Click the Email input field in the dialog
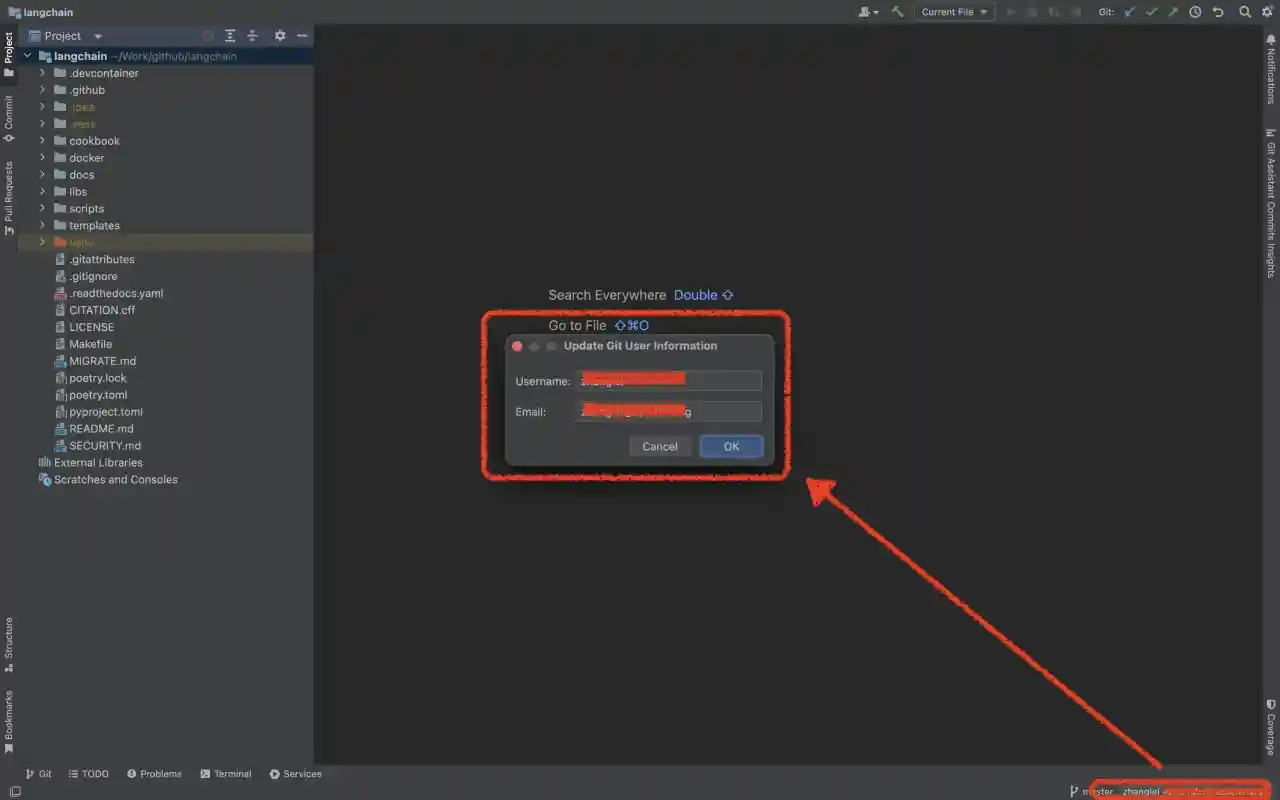The image size is (1280, 800). (x=668, y=411)
